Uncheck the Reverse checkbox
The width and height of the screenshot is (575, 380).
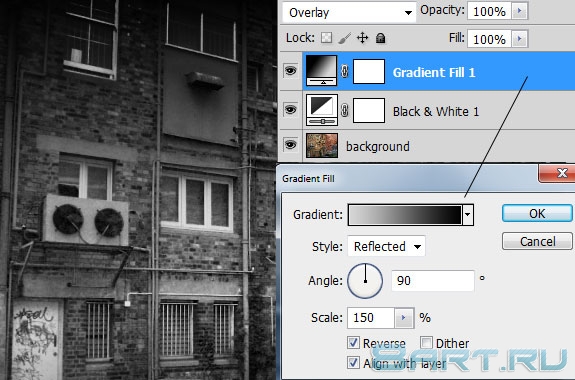tap(353, 343)
